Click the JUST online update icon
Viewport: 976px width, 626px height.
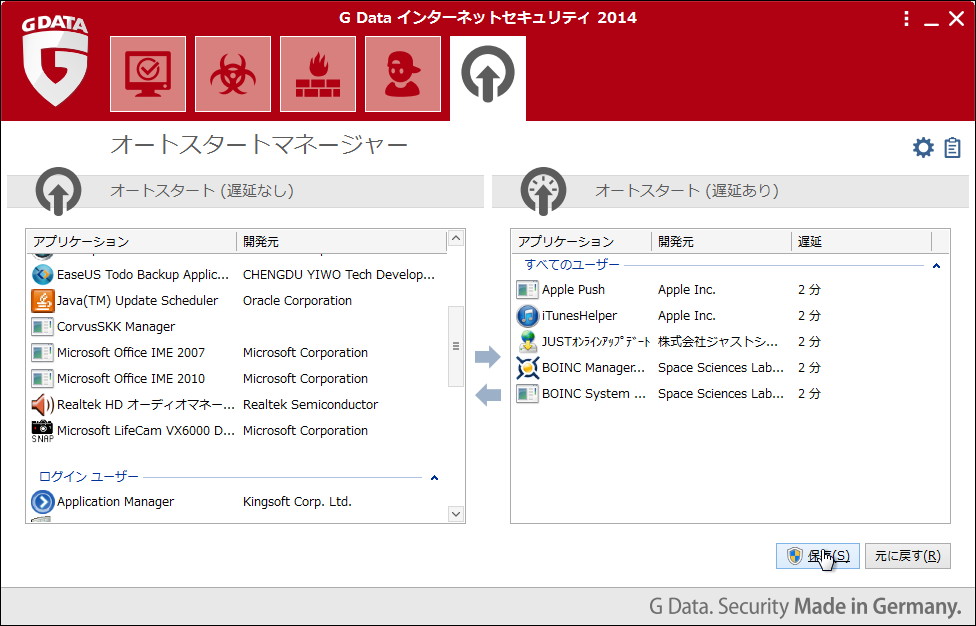click(527, 342)
